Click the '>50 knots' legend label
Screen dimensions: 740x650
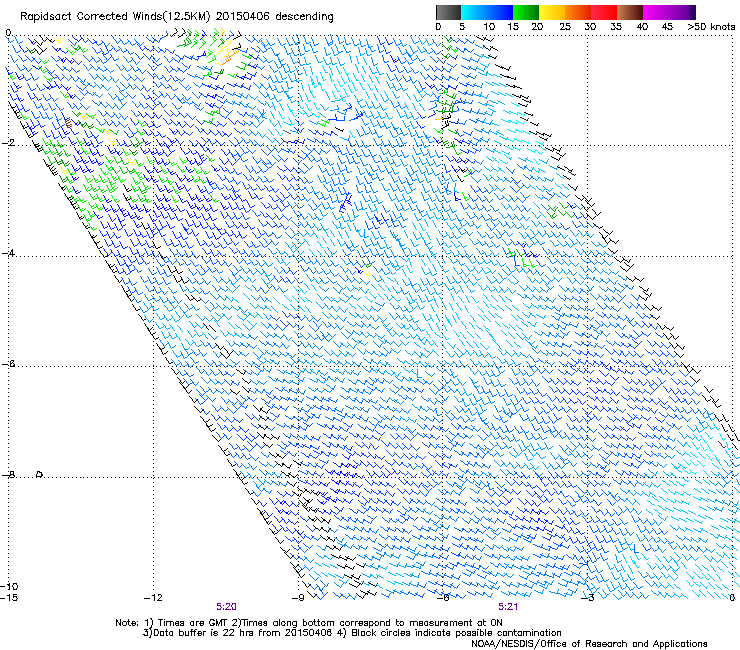(711, 27)
